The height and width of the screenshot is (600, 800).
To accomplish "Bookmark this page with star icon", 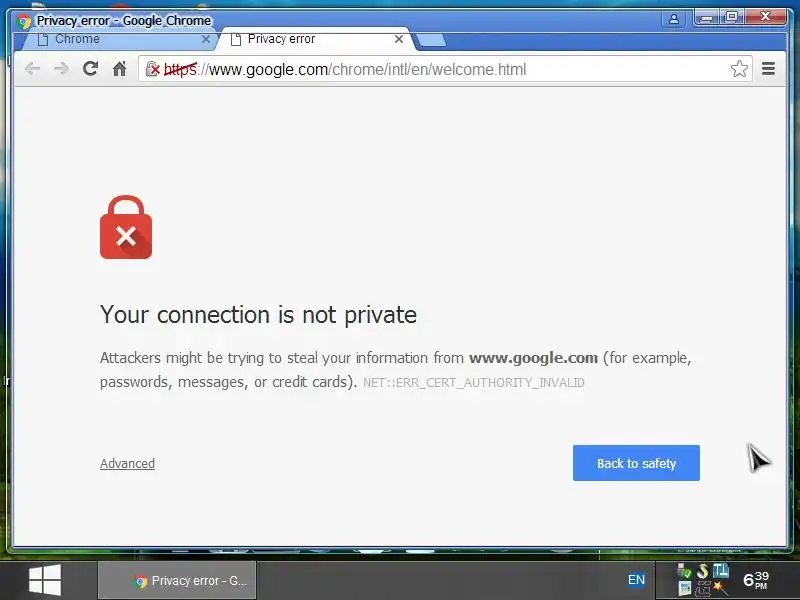I will [x=739, y=69].
